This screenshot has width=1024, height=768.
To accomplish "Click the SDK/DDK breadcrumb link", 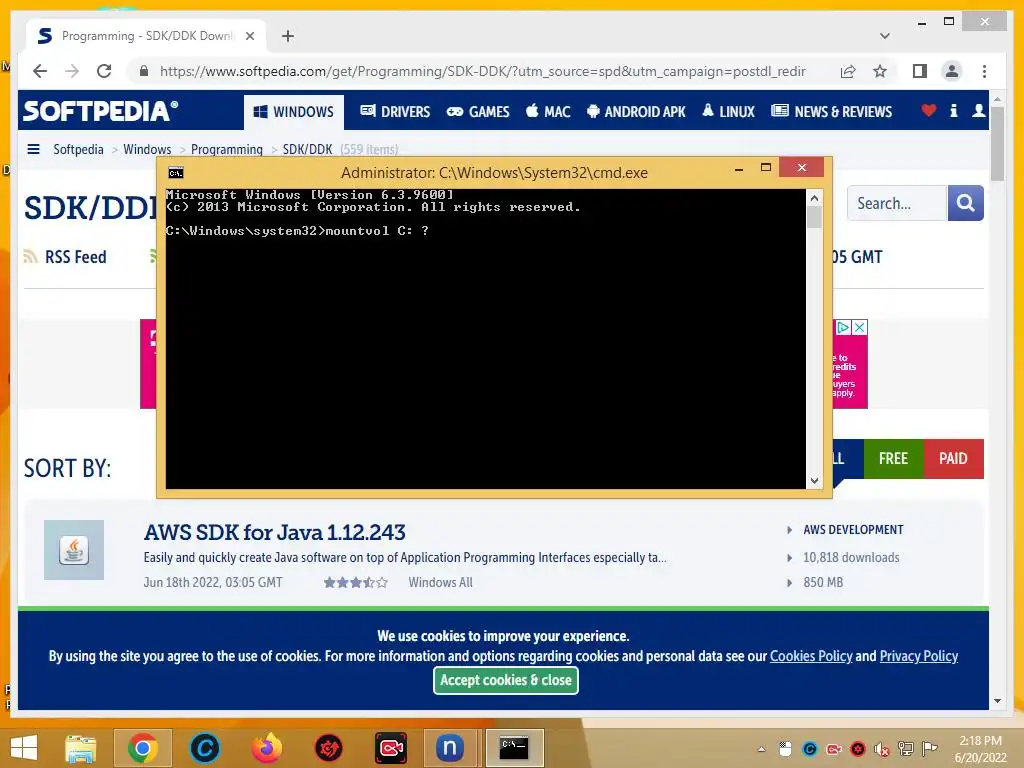I will pos(307,150).
